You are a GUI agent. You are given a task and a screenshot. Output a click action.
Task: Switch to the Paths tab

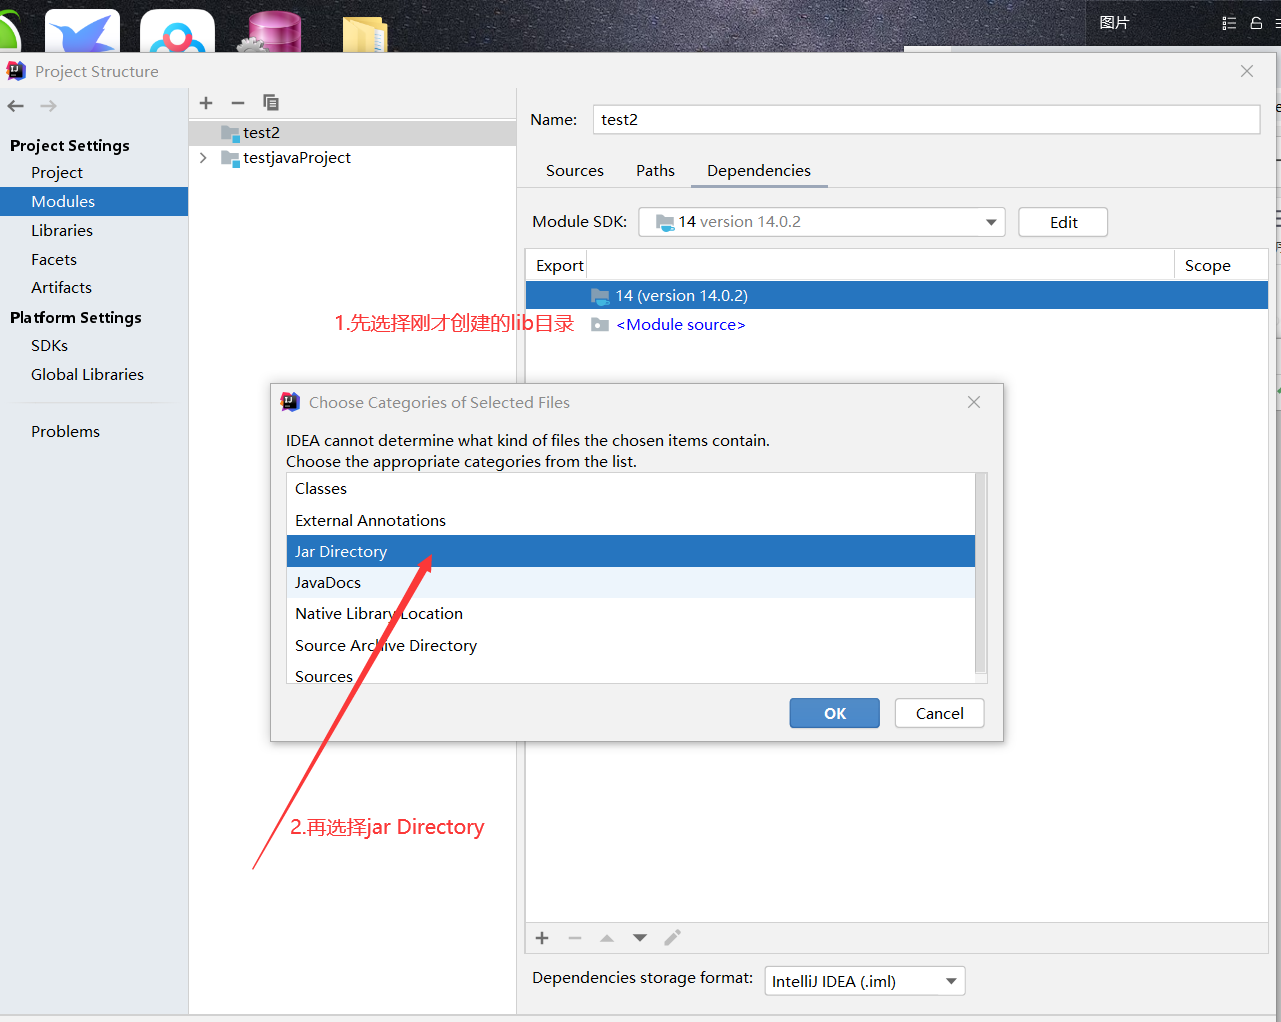tap(655, 171)
